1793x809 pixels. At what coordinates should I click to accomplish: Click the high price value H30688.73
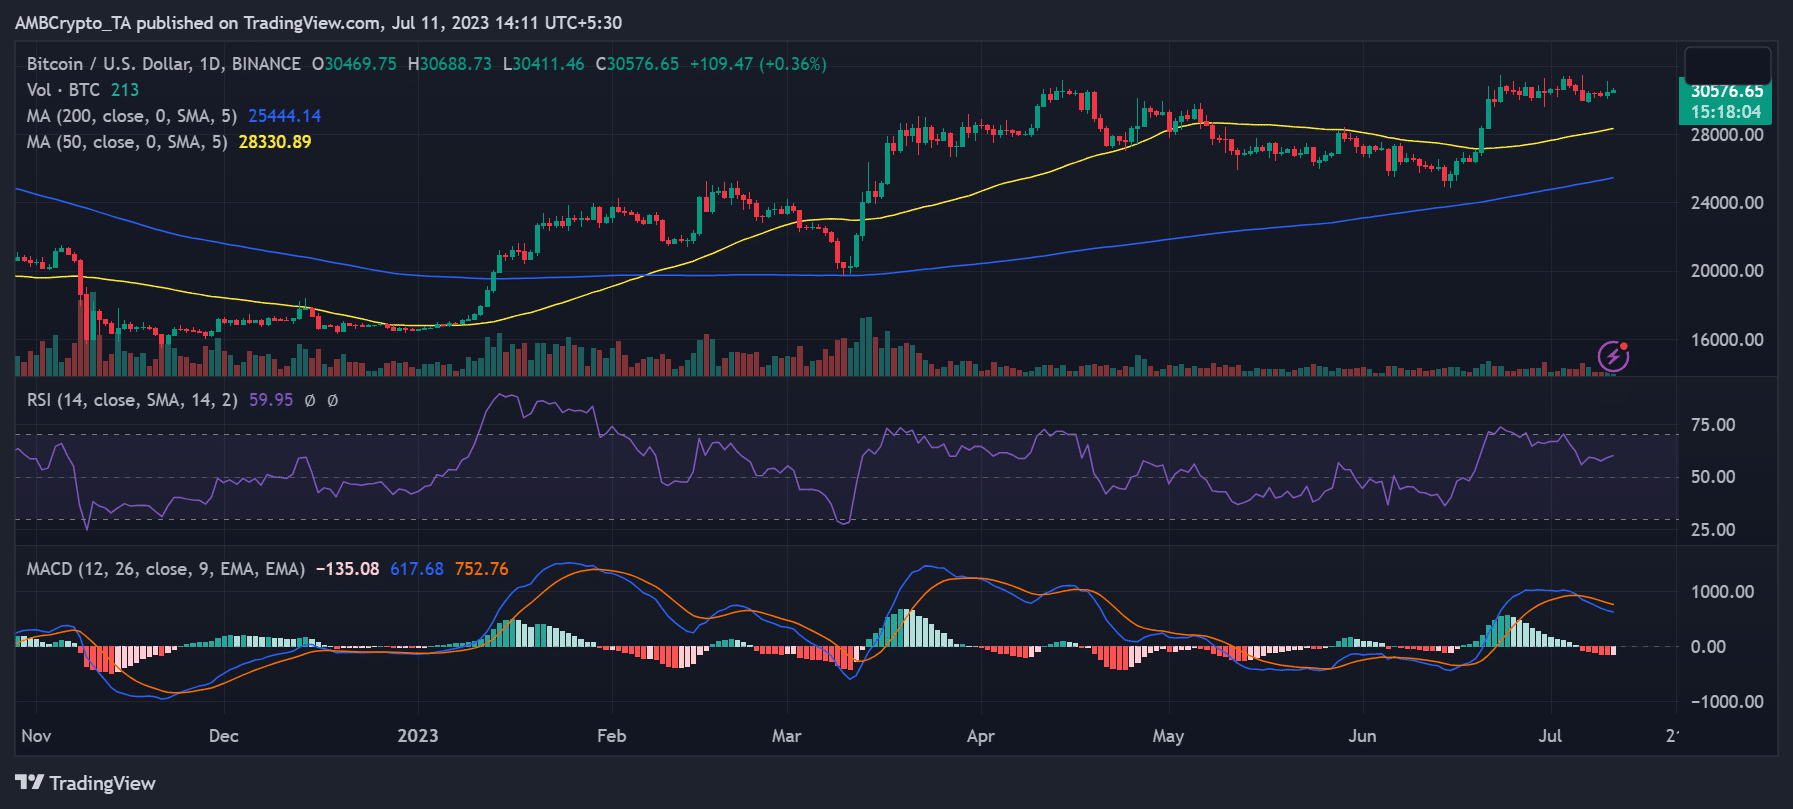coord(450,64)
